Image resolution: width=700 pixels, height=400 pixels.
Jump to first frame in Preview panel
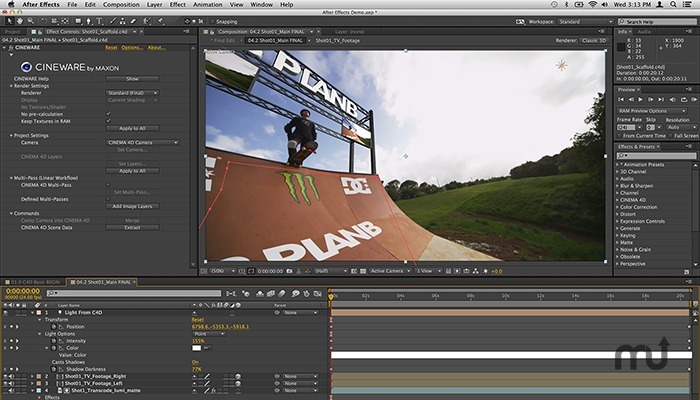pos(621,100)
